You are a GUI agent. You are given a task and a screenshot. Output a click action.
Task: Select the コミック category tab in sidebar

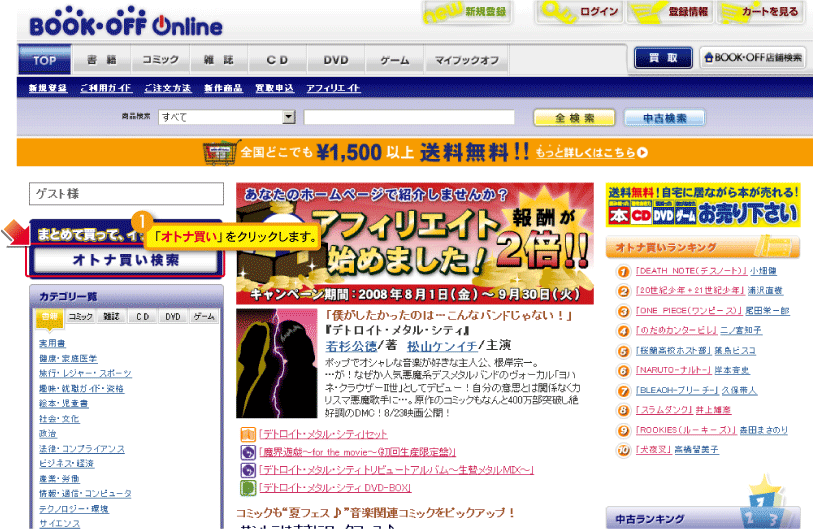tap(80, 316)
